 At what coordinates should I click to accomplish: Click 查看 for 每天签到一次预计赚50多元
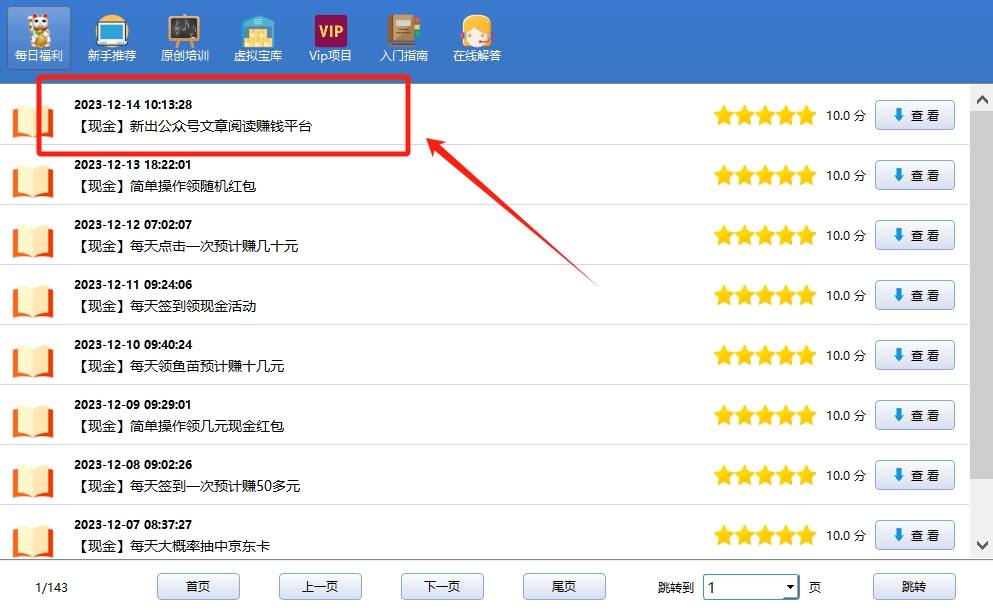pos(914,475)
